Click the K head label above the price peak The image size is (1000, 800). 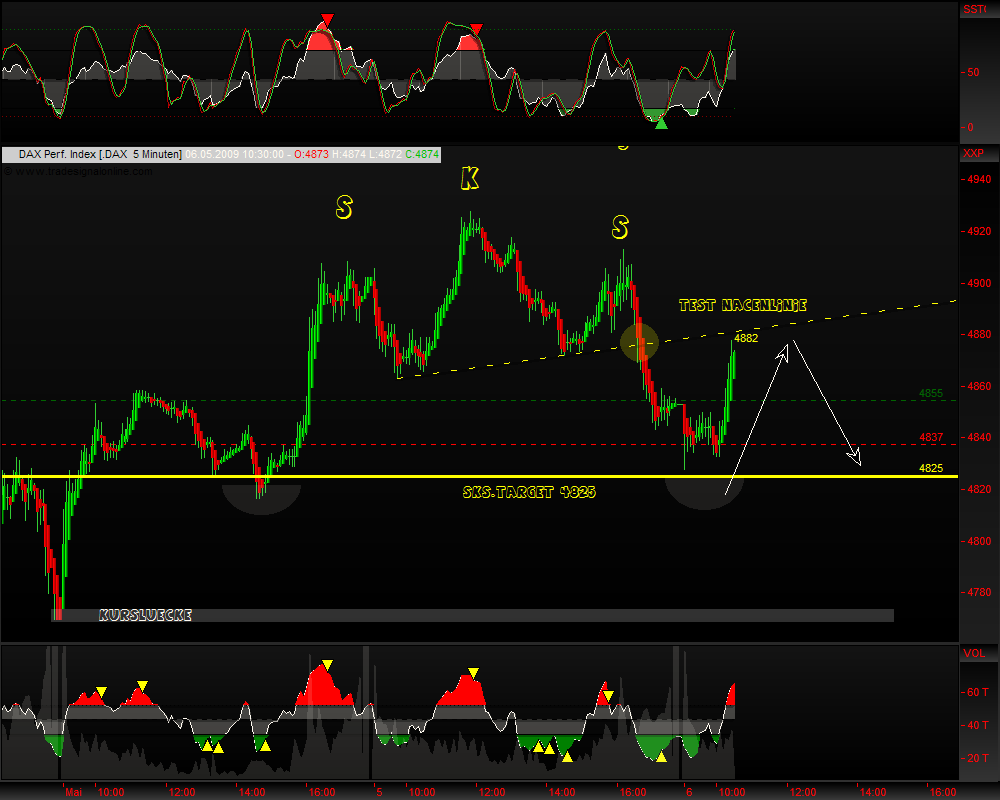point(468,180)
